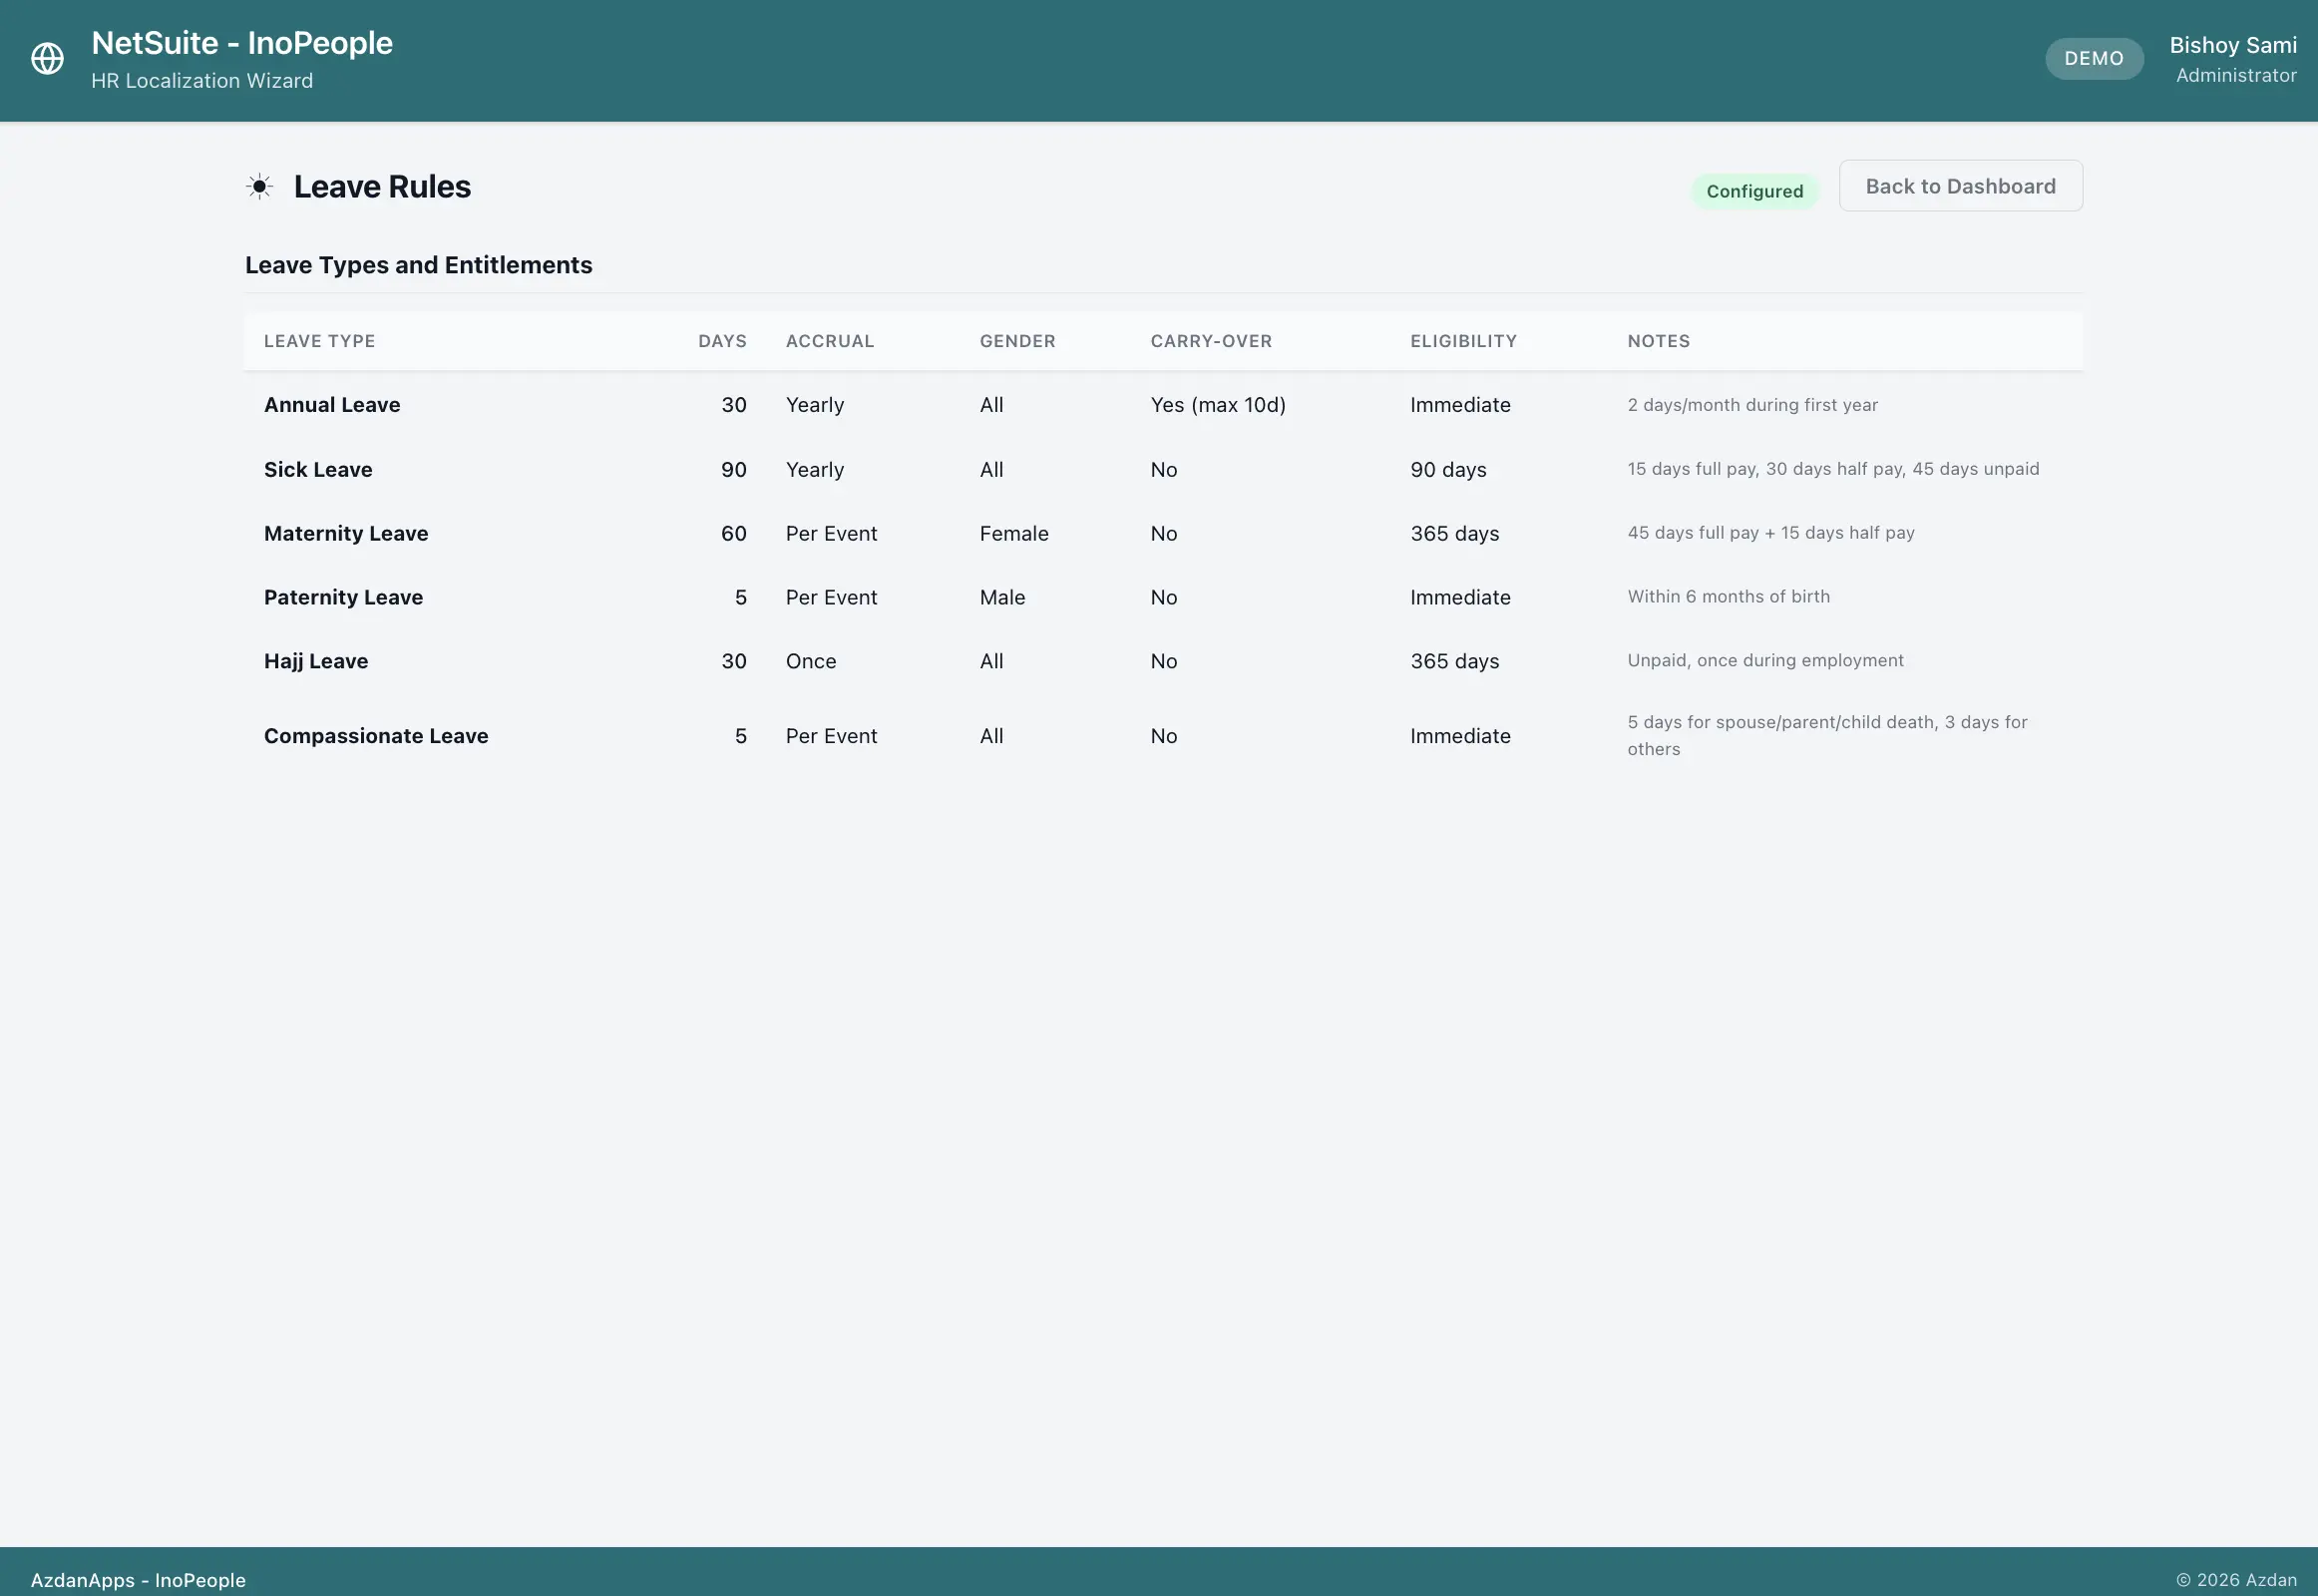Click Immediate eligibility for Compassionate Leave
The width and height of the screenshot is (2318, 1596).
coord(1460,736)
